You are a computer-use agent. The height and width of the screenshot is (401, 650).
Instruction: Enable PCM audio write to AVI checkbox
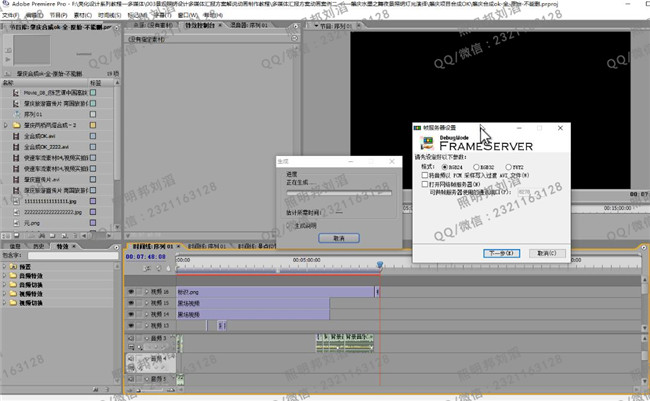425,175
